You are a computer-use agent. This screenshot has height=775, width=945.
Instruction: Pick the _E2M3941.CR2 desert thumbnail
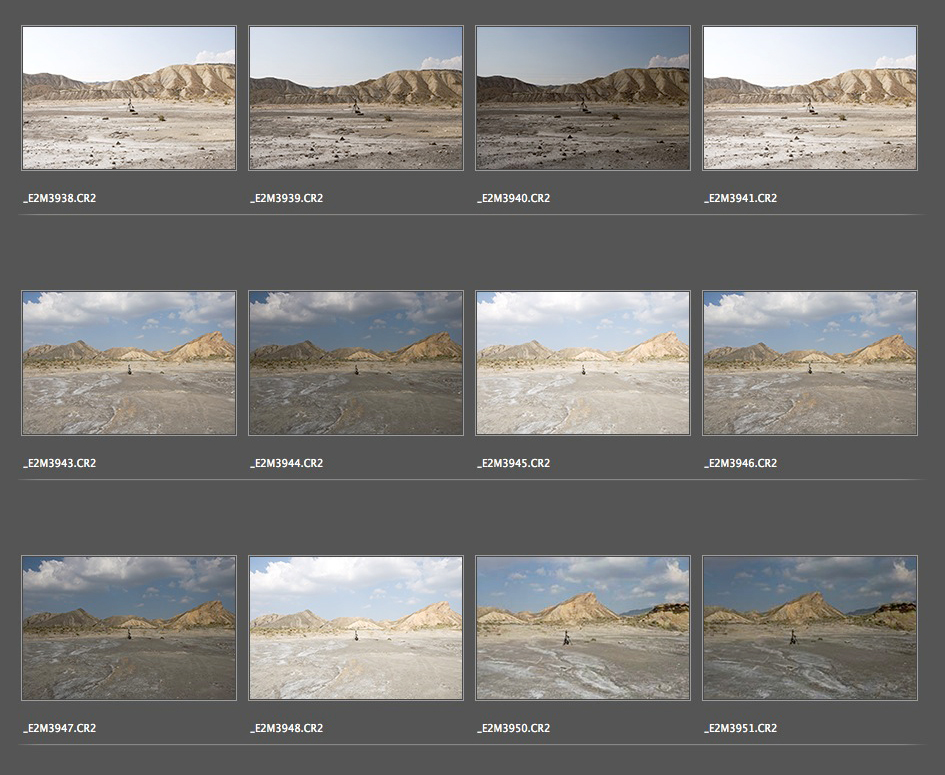810,98
